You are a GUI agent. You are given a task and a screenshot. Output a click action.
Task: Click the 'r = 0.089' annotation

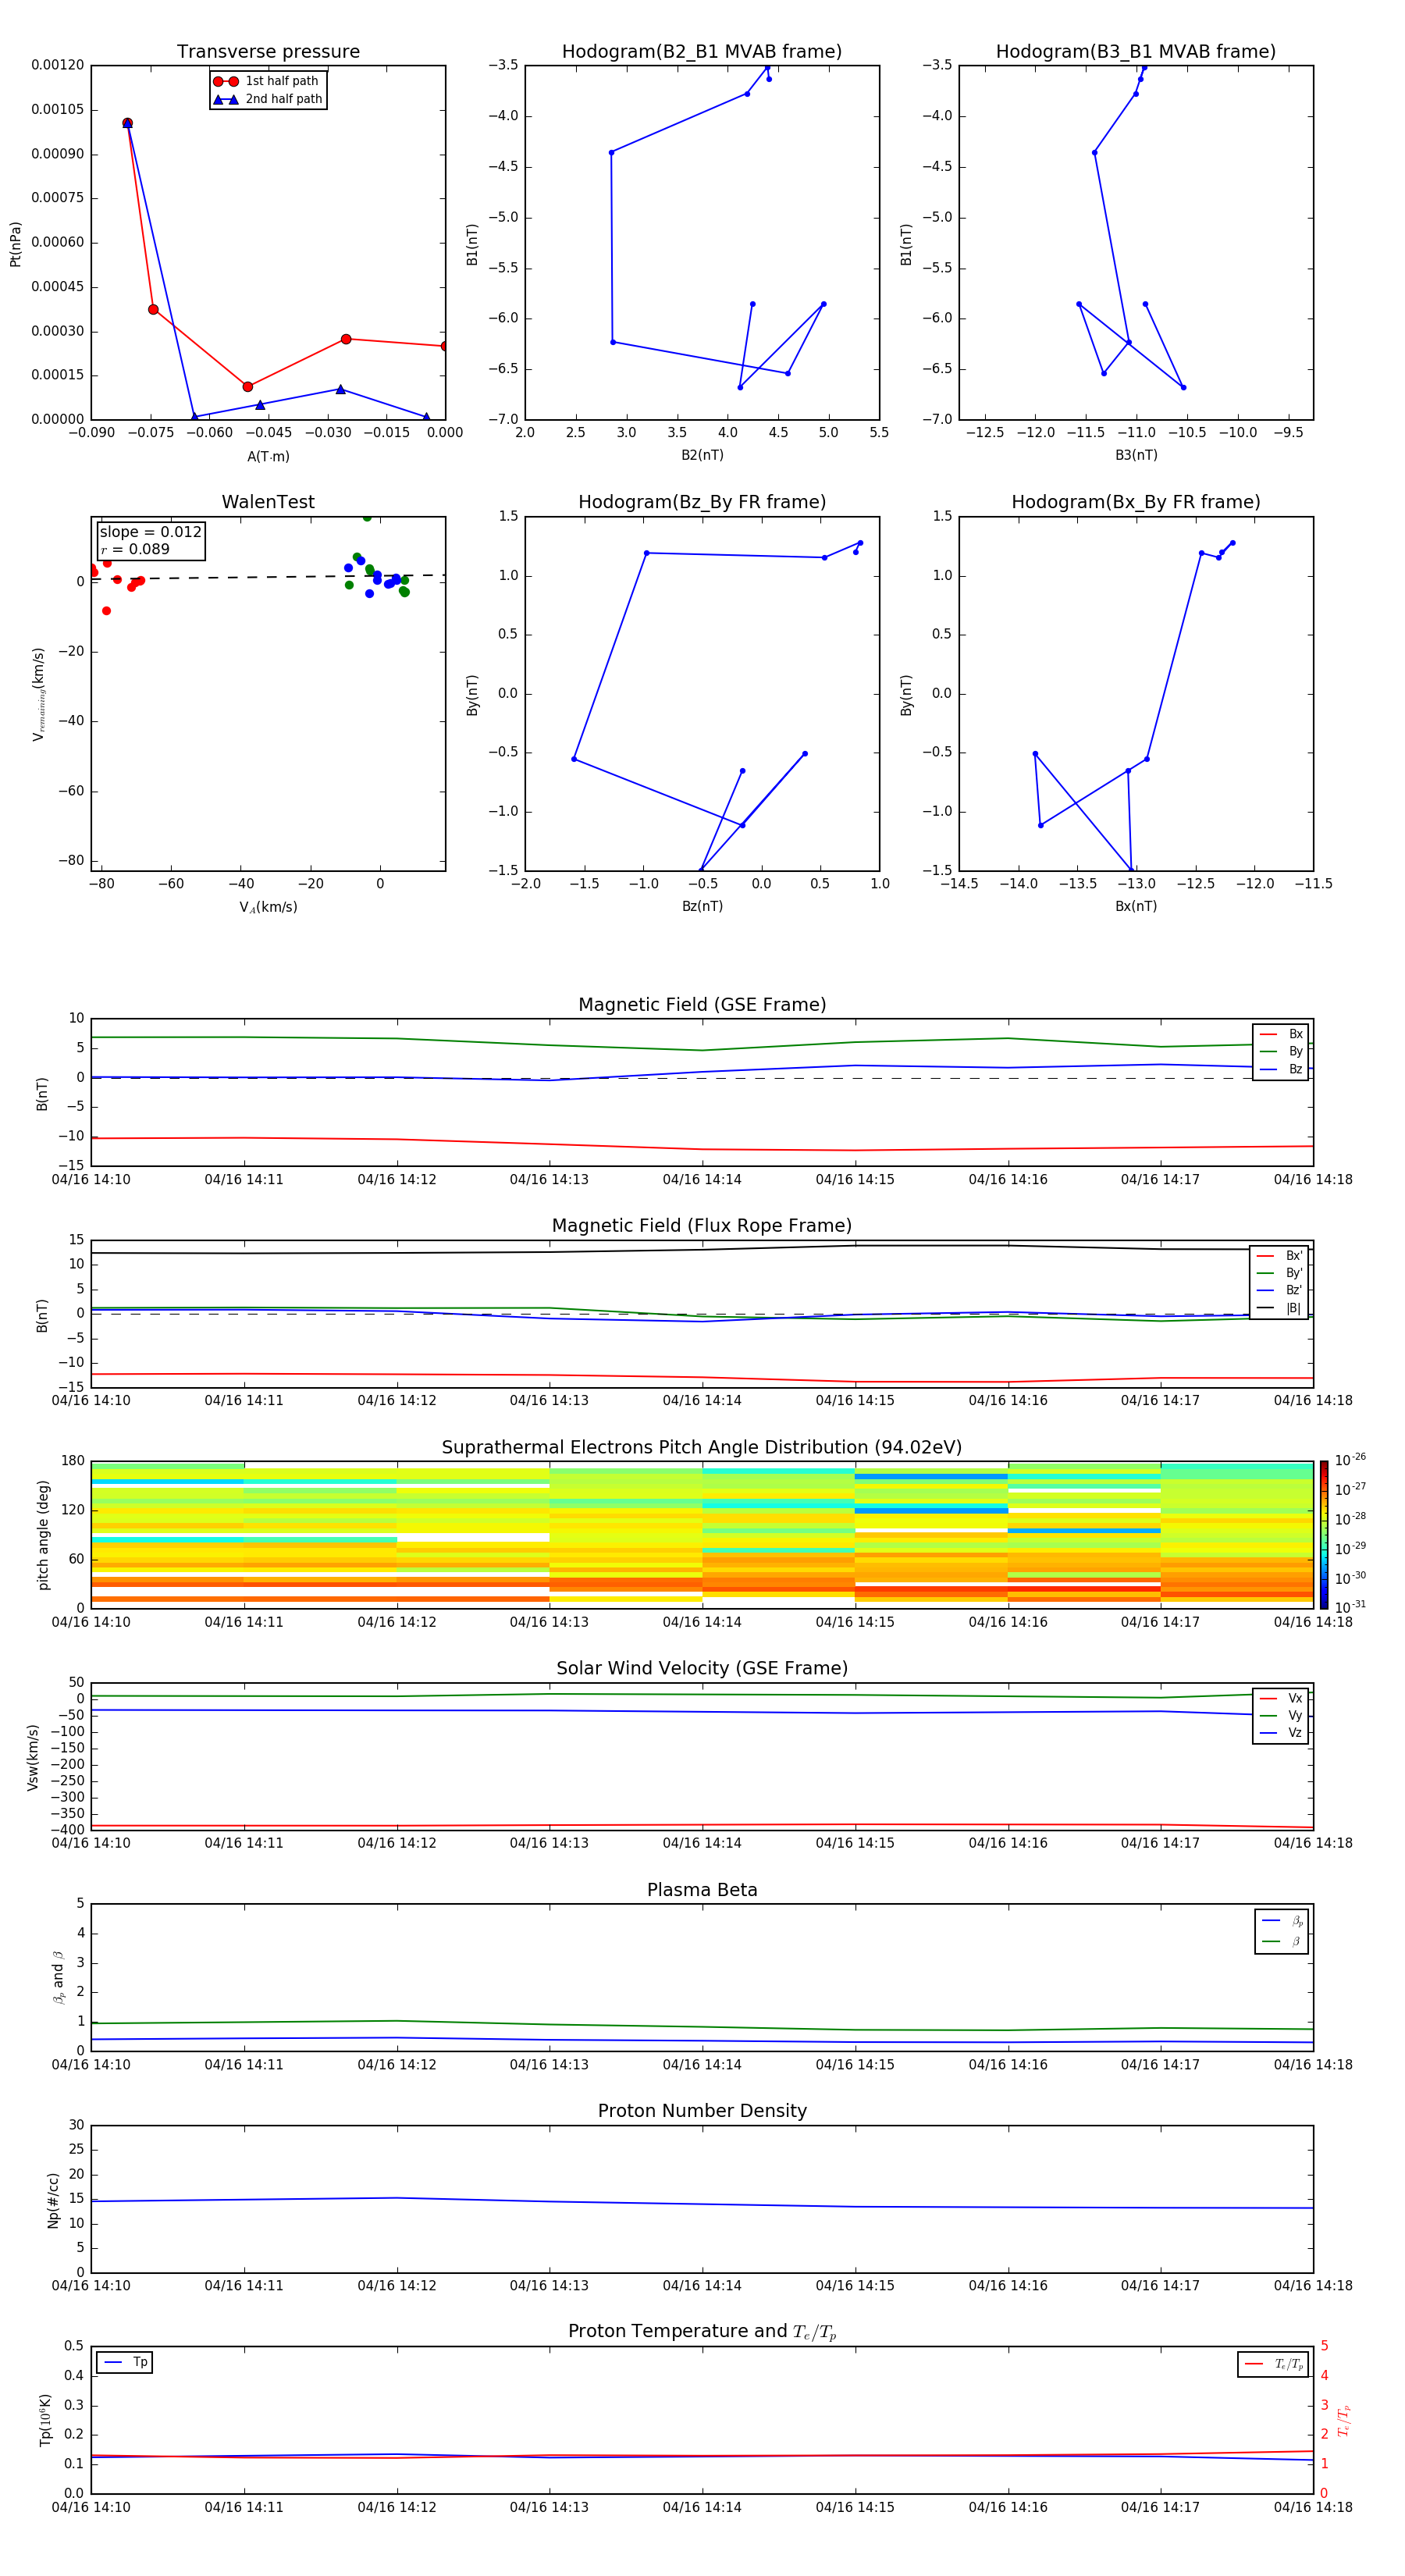135,549
